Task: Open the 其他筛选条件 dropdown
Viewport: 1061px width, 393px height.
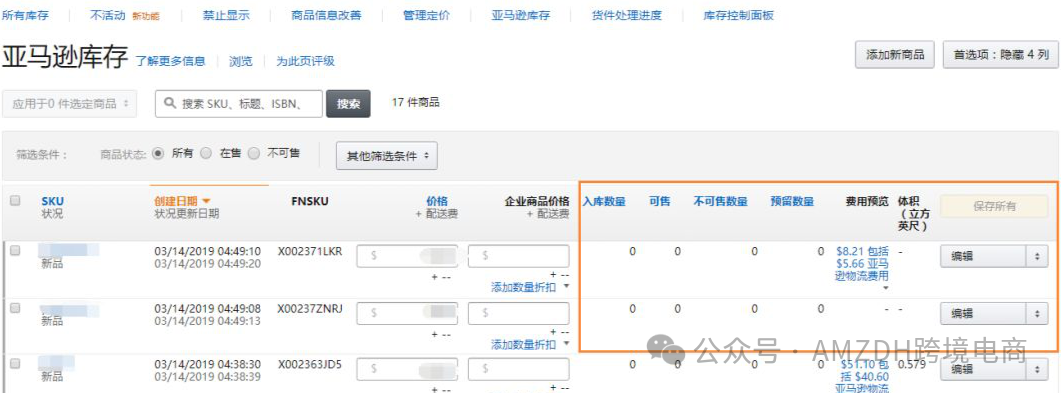Action: point(387,156)
